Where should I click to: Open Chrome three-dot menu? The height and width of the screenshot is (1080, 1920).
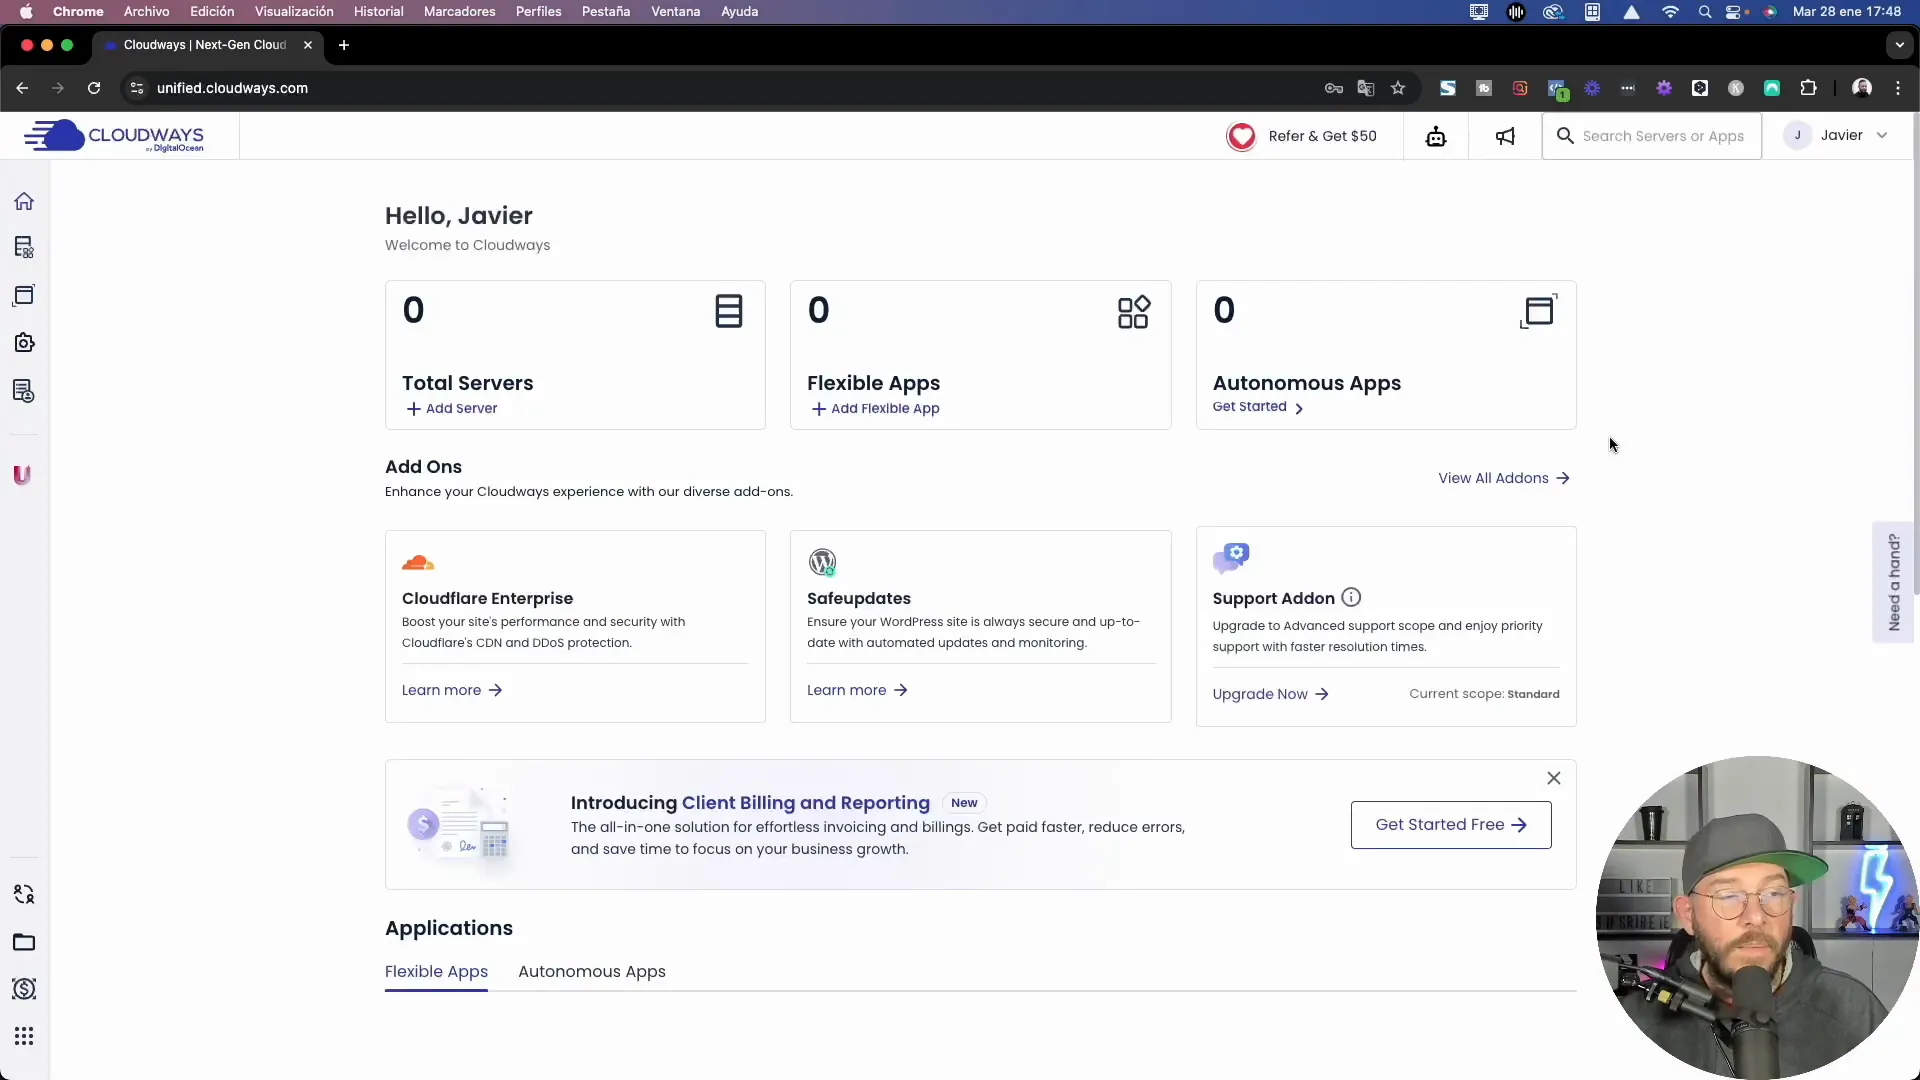1898,88
